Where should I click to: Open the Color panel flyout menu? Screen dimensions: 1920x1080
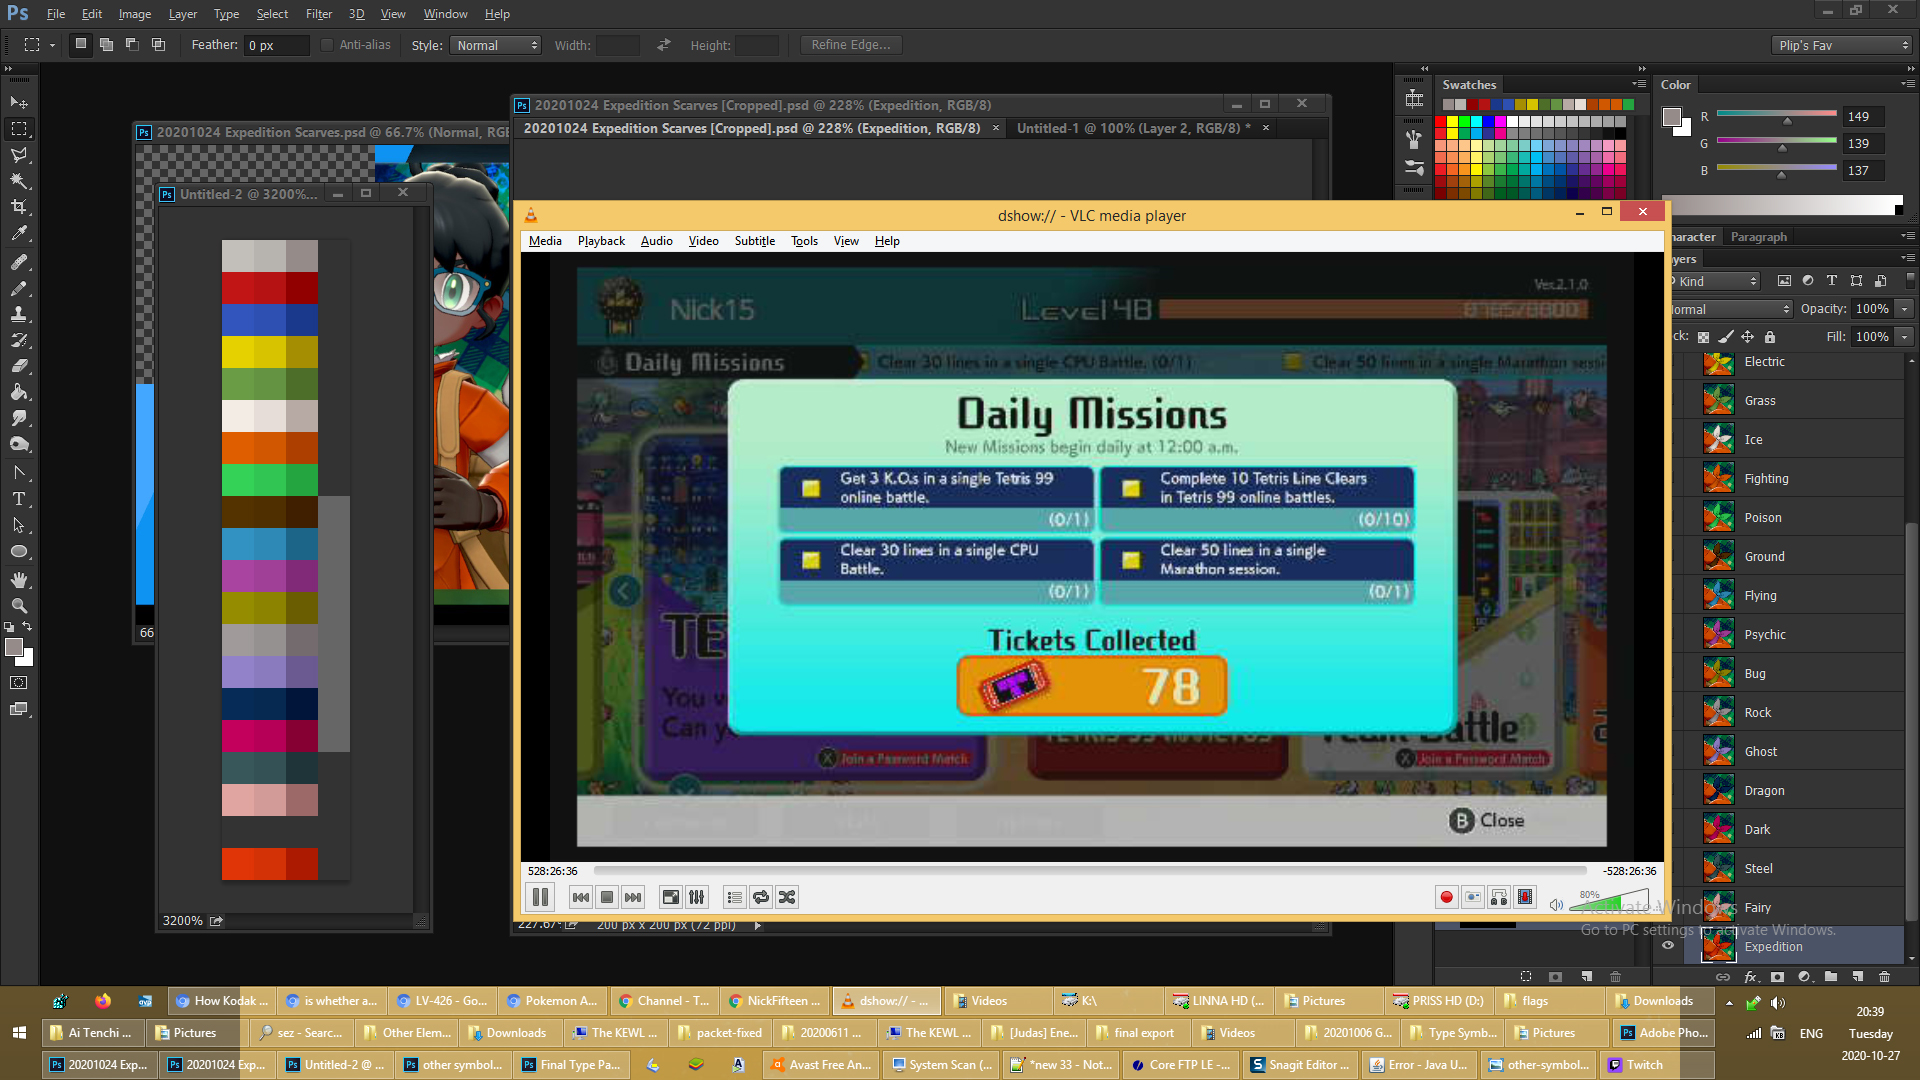(x=1908, y=84)
